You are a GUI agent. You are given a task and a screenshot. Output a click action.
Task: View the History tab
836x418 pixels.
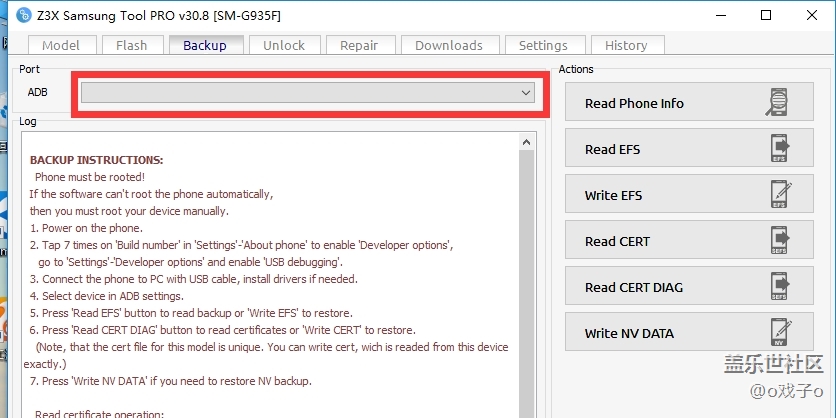coord(626,45)
